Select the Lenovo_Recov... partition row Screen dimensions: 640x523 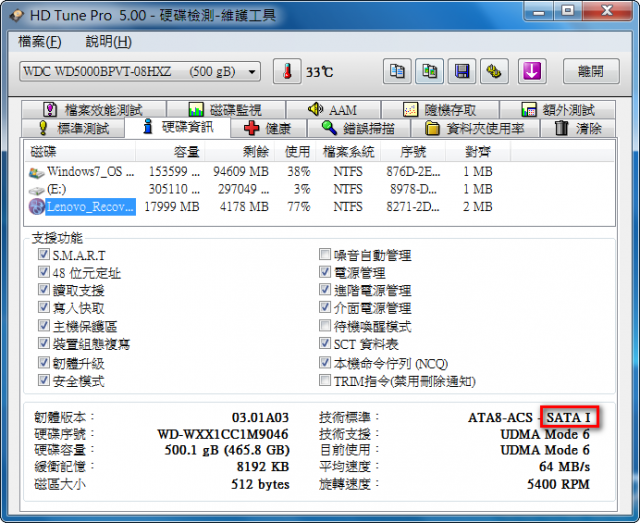(x=320, y=207)
